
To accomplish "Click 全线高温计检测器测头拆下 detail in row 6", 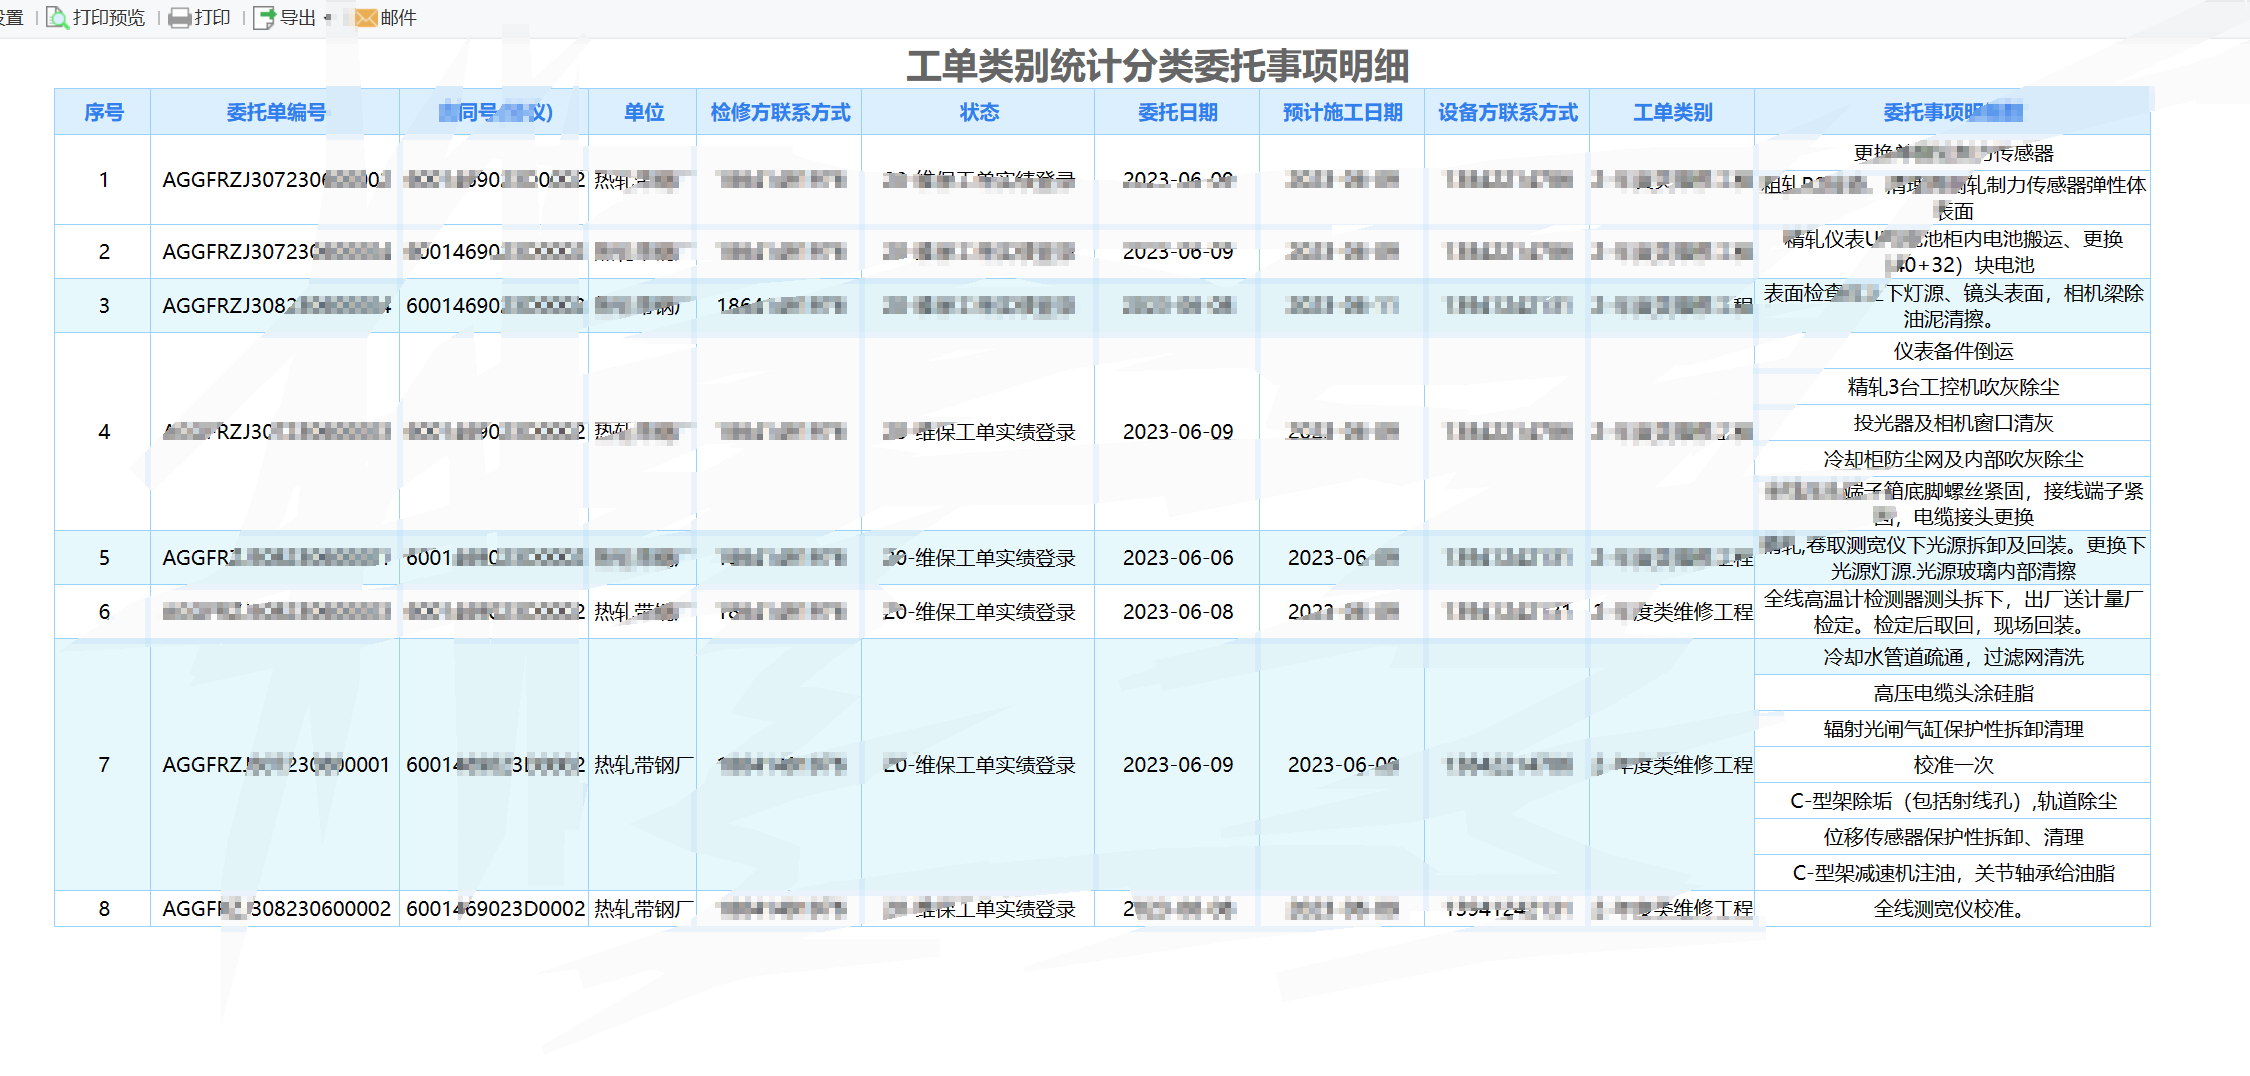I will [1953, 612].
